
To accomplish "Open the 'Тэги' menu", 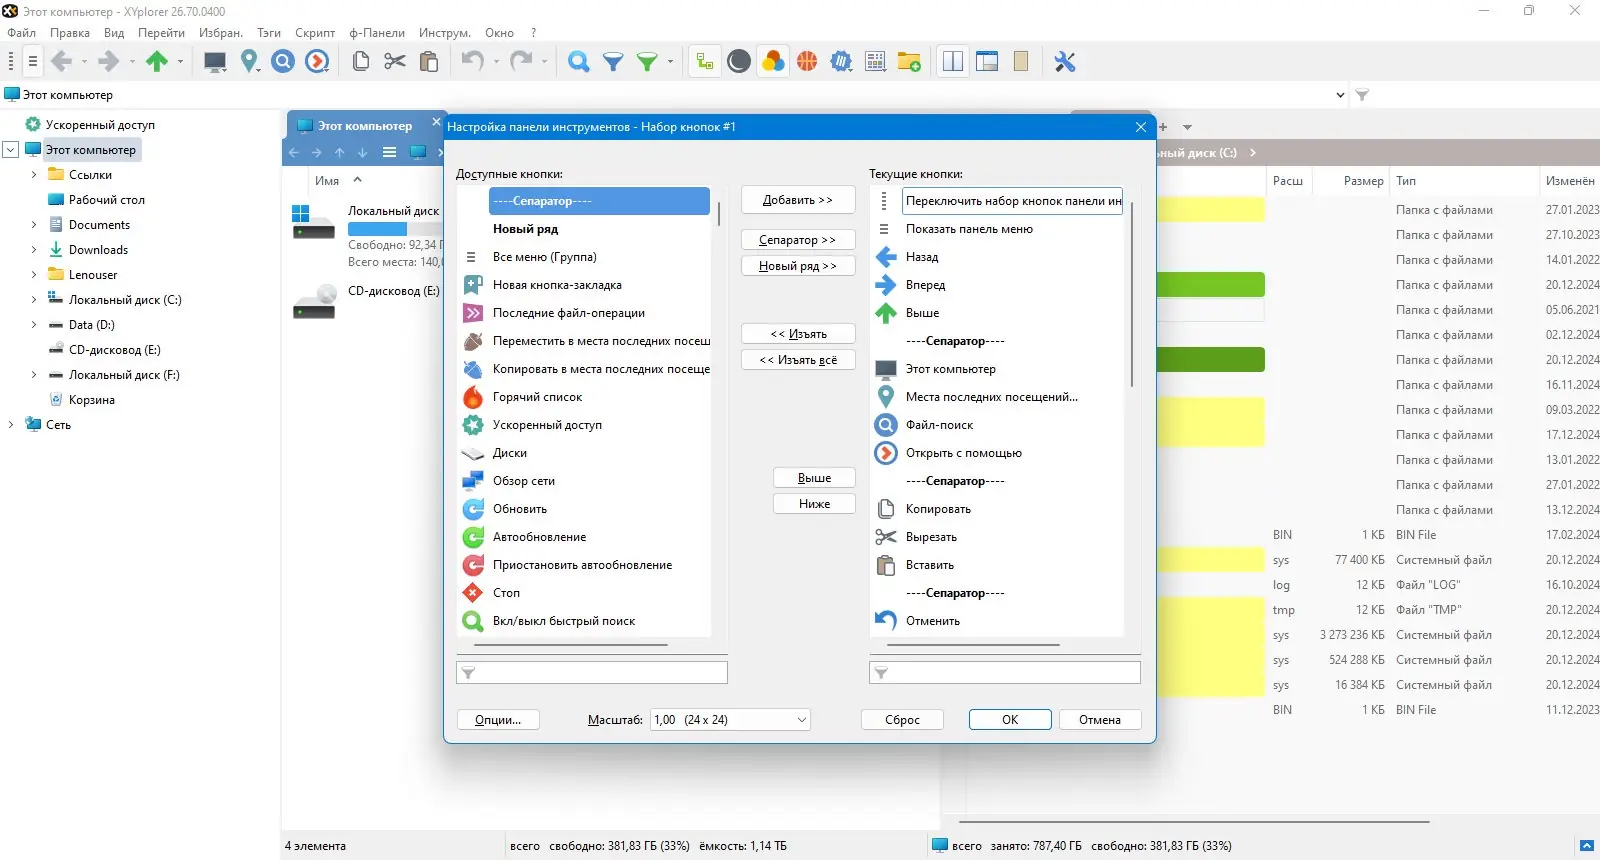I will tap(269, 33).
